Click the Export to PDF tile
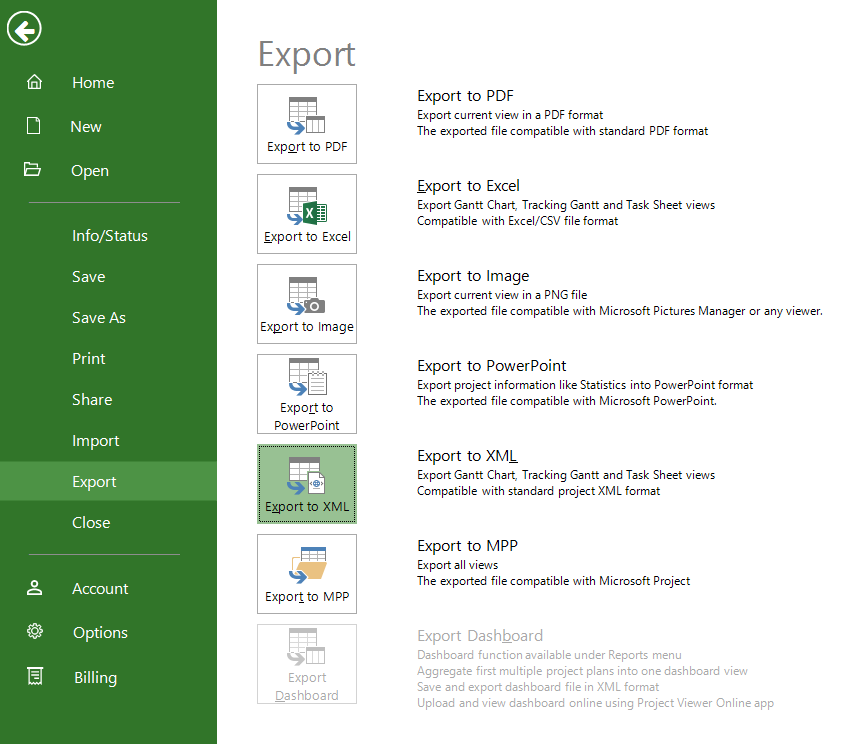 (x=307, y=124)
